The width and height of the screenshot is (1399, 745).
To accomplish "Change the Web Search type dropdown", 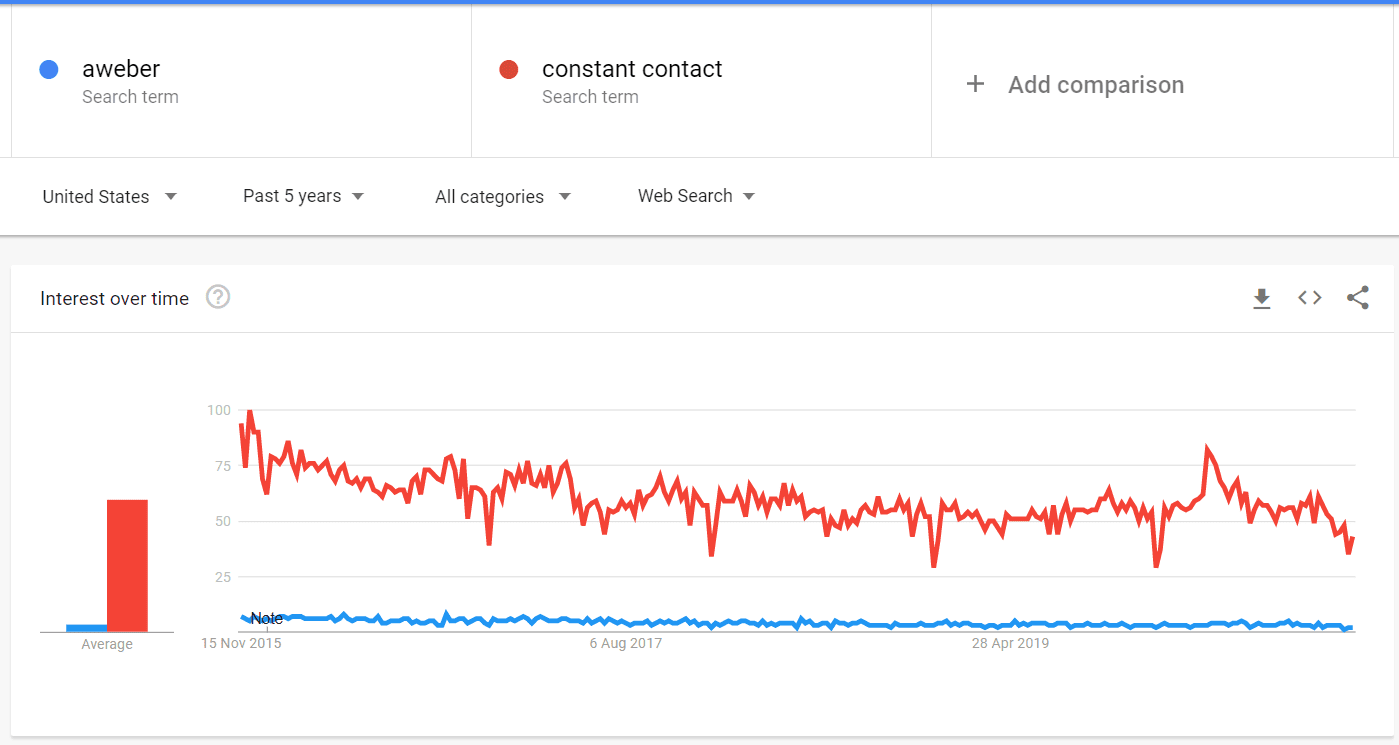I will coord(696,196).
